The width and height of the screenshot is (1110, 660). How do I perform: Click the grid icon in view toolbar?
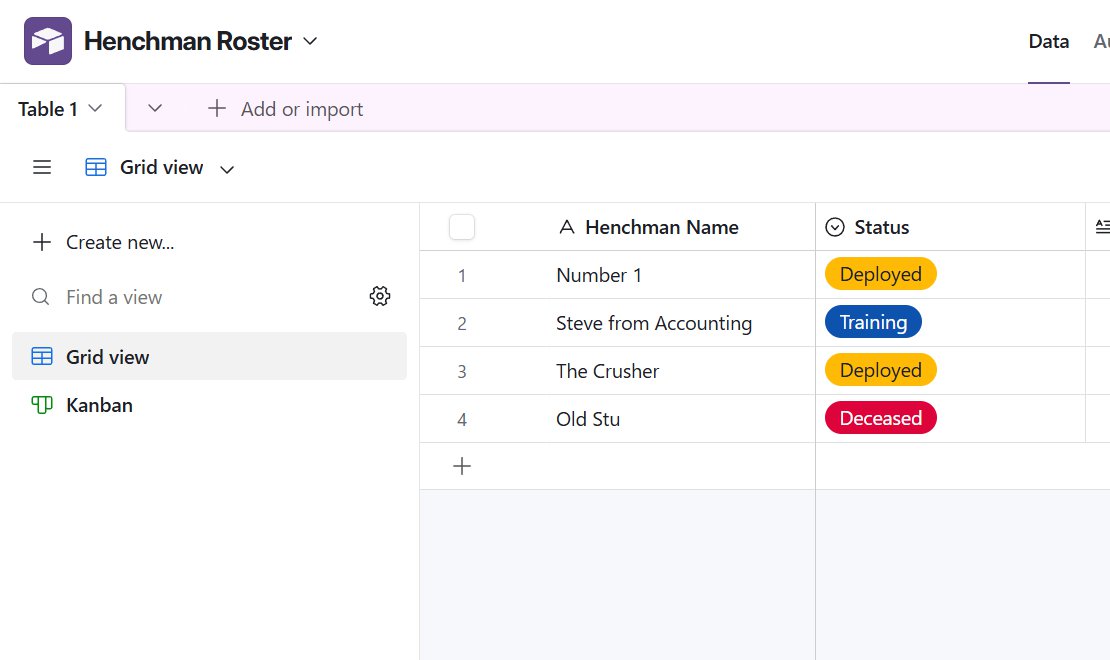(x=96, y=168)
